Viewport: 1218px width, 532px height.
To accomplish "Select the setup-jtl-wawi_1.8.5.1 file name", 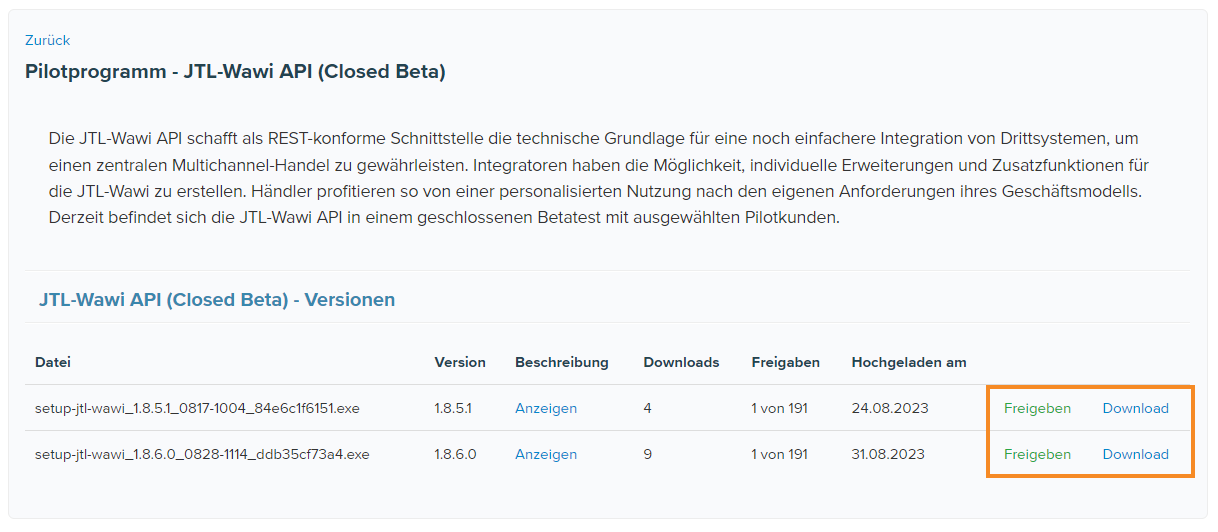I will click(x=197, y=408).
